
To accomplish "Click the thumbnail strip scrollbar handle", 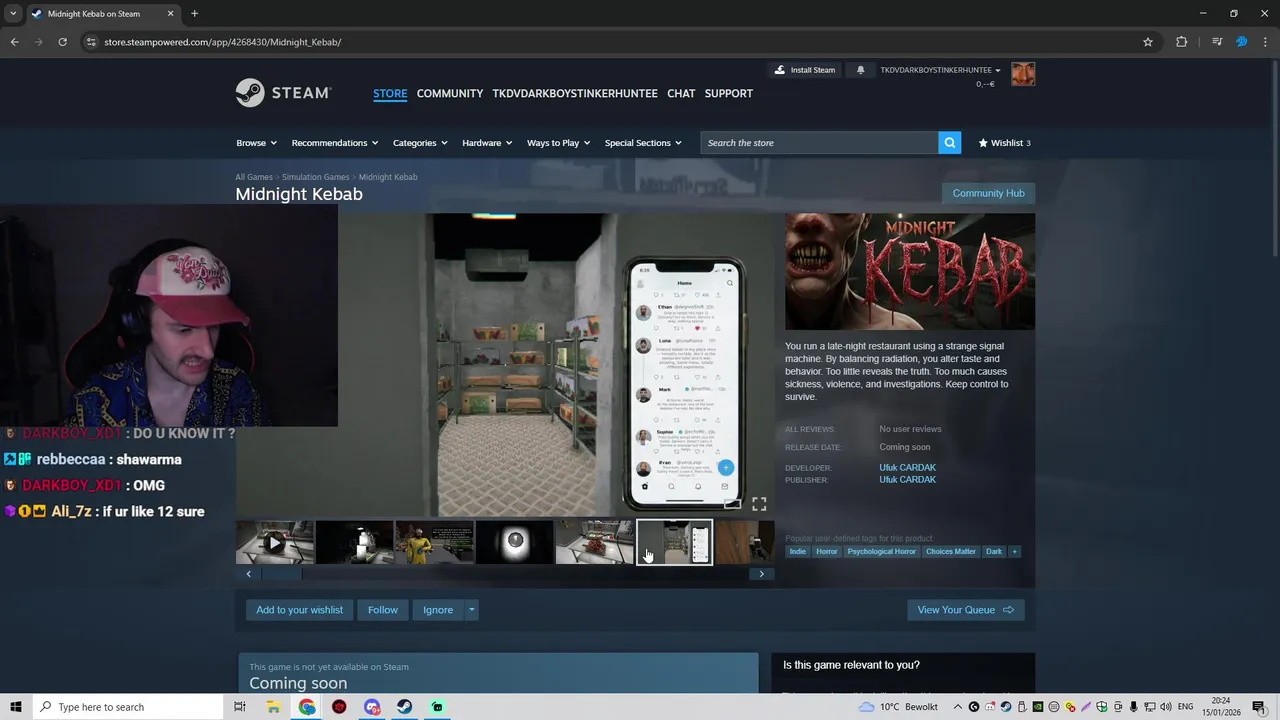I will (x=282, y=574).
